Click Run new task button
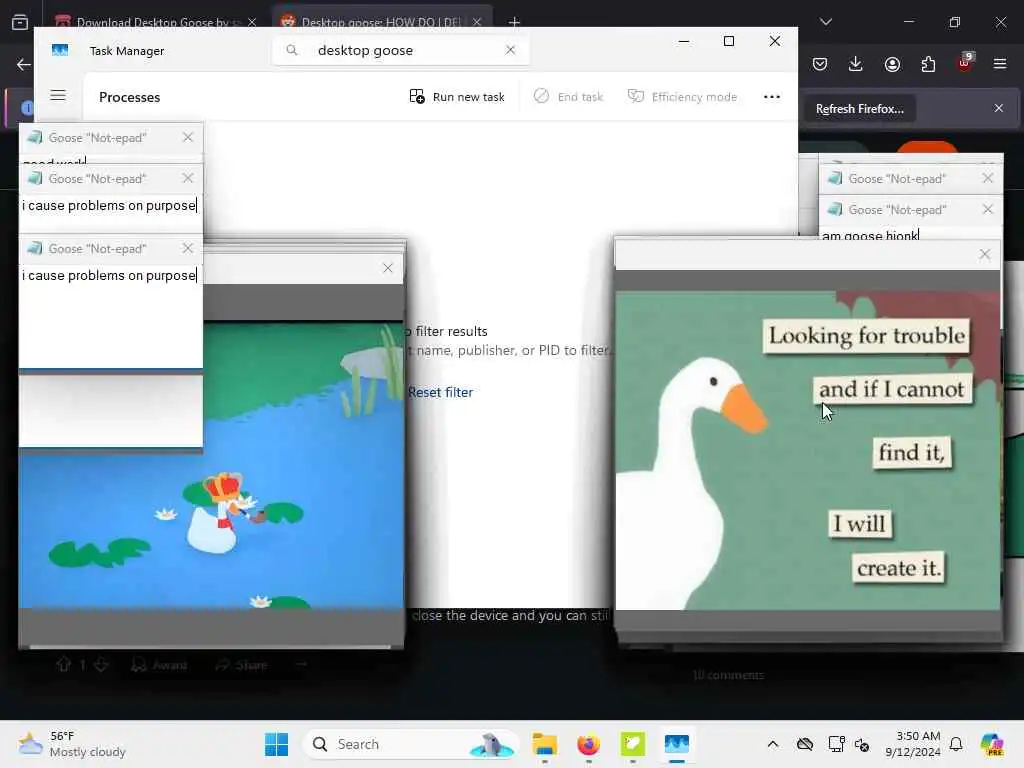The height and width of the screenshot is (768, 1024). 456,97
